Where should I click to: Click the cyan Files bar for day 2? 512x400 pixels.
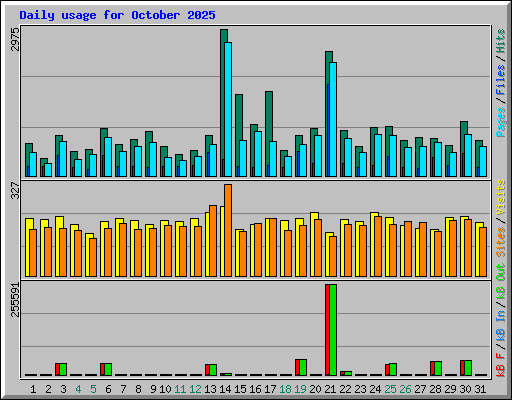click(x=48, y=170)
